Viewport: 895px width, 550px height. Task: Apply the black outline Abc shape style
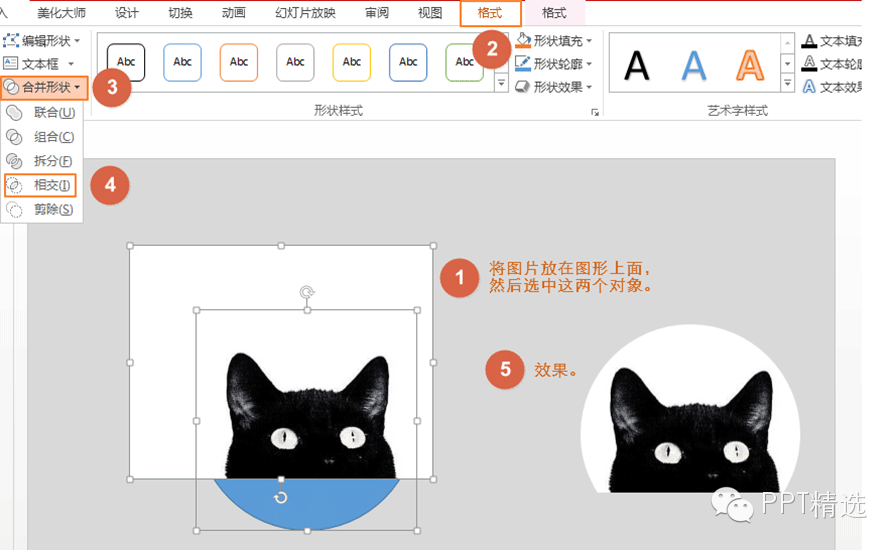(126, 62)
